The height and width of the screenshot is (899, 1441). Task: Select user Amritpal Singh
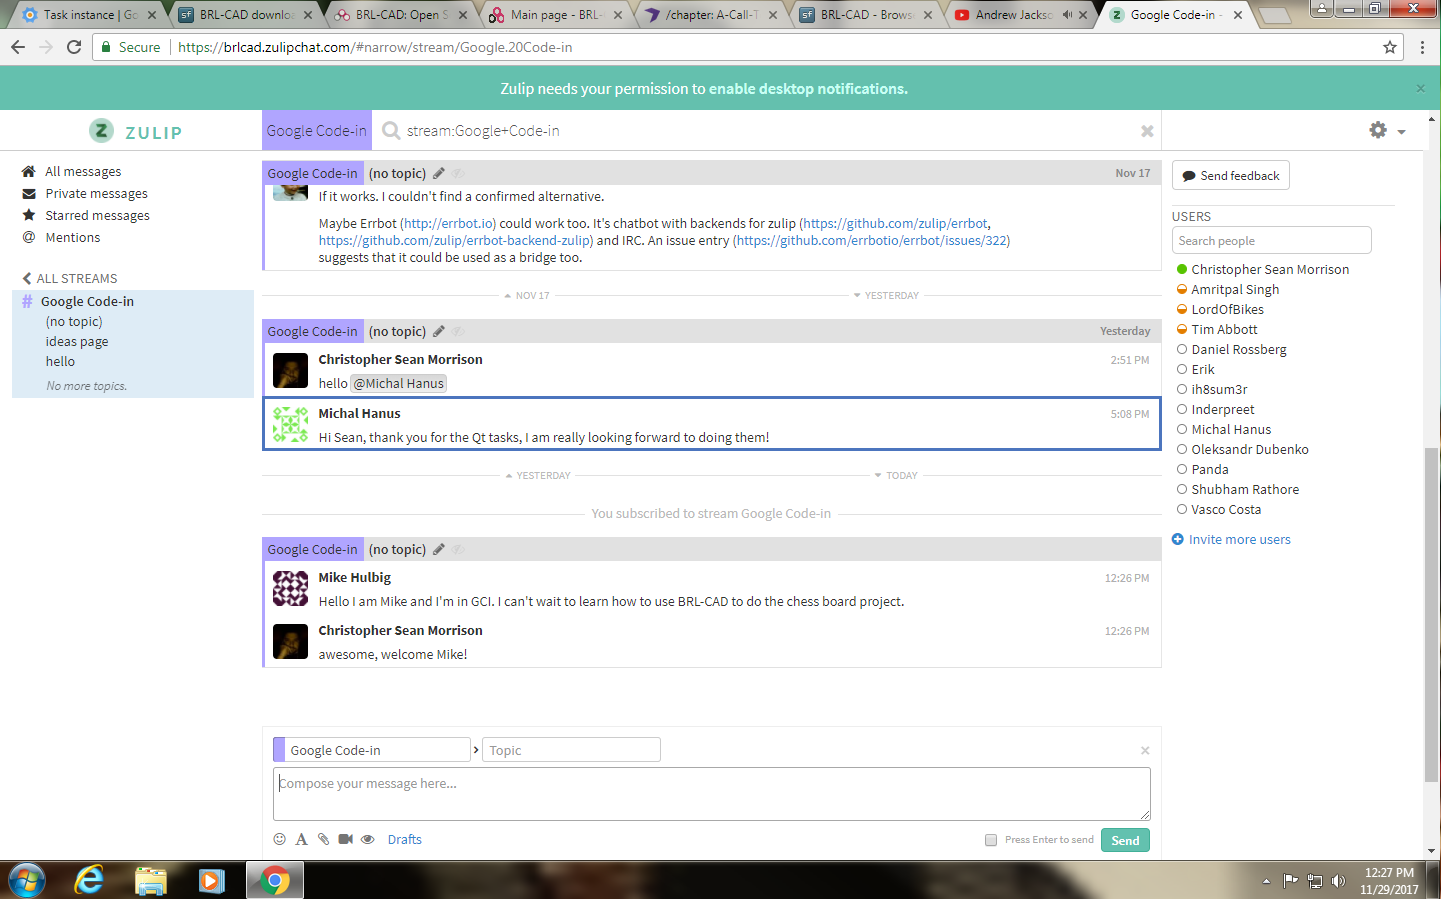tap(1235, 290)
